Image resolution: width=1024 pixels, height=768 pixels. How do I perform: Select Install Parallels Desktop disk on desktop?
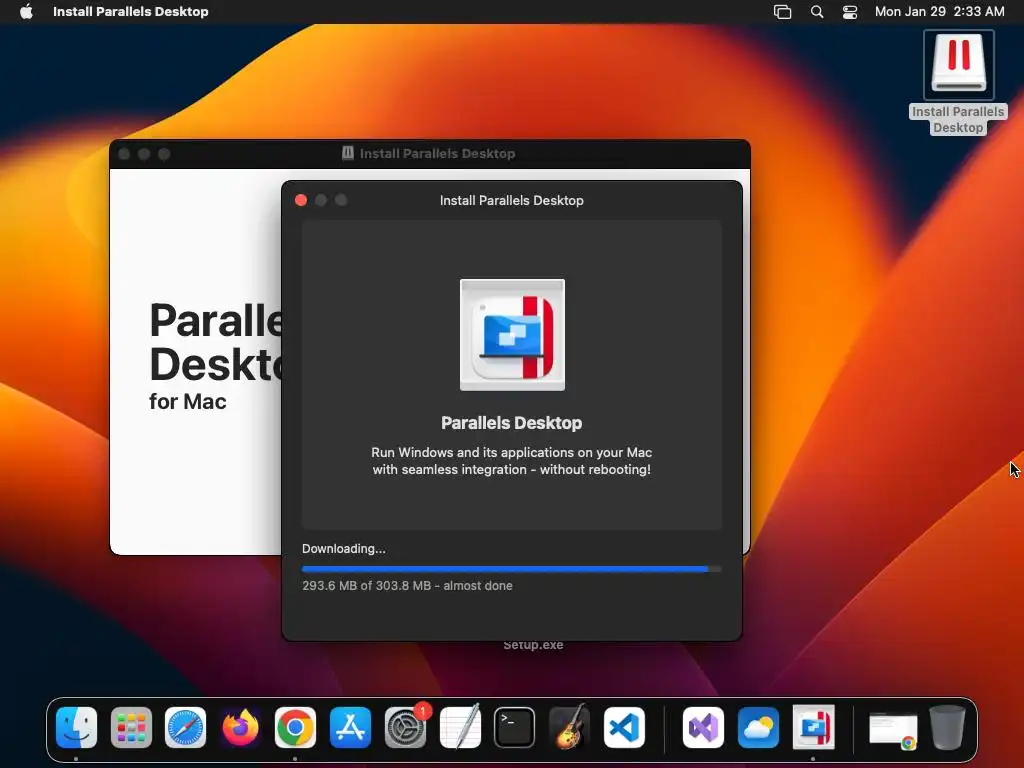pyautogui.click(x=959, y=64)
